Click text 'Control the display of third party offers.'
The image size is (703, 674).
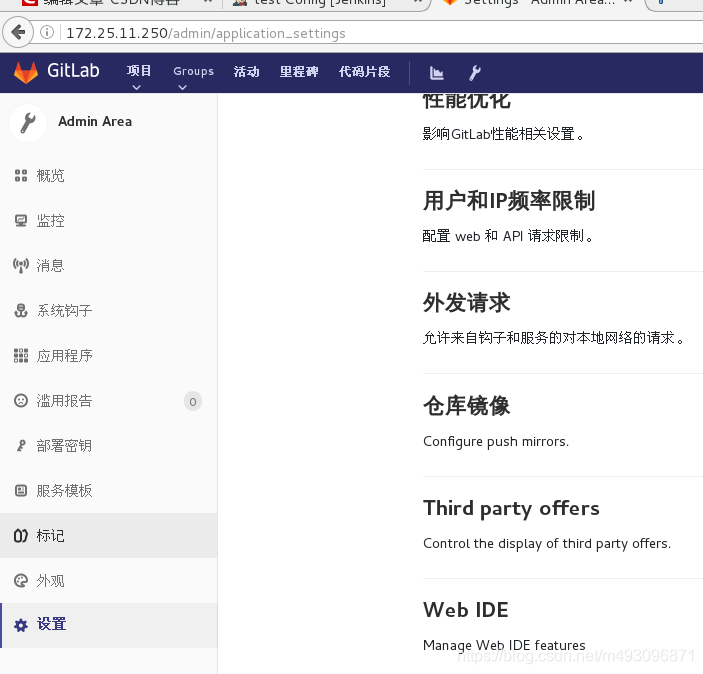click(547, 544)
